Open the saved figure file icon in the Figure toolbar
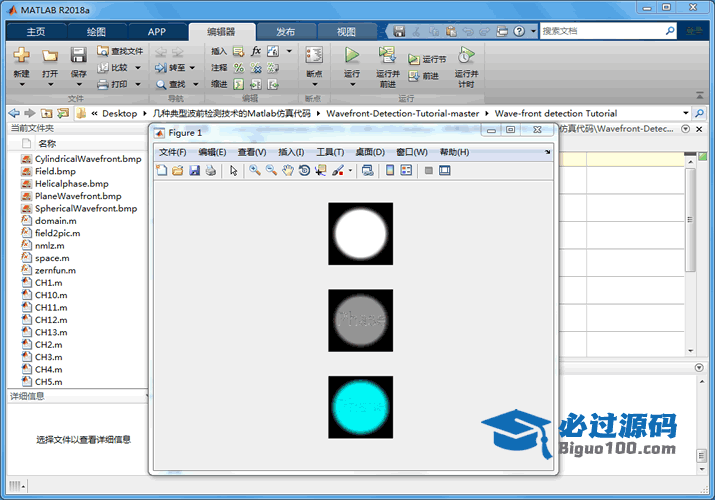The width and height of the screenshot is (715, 500). click(178, 171)
